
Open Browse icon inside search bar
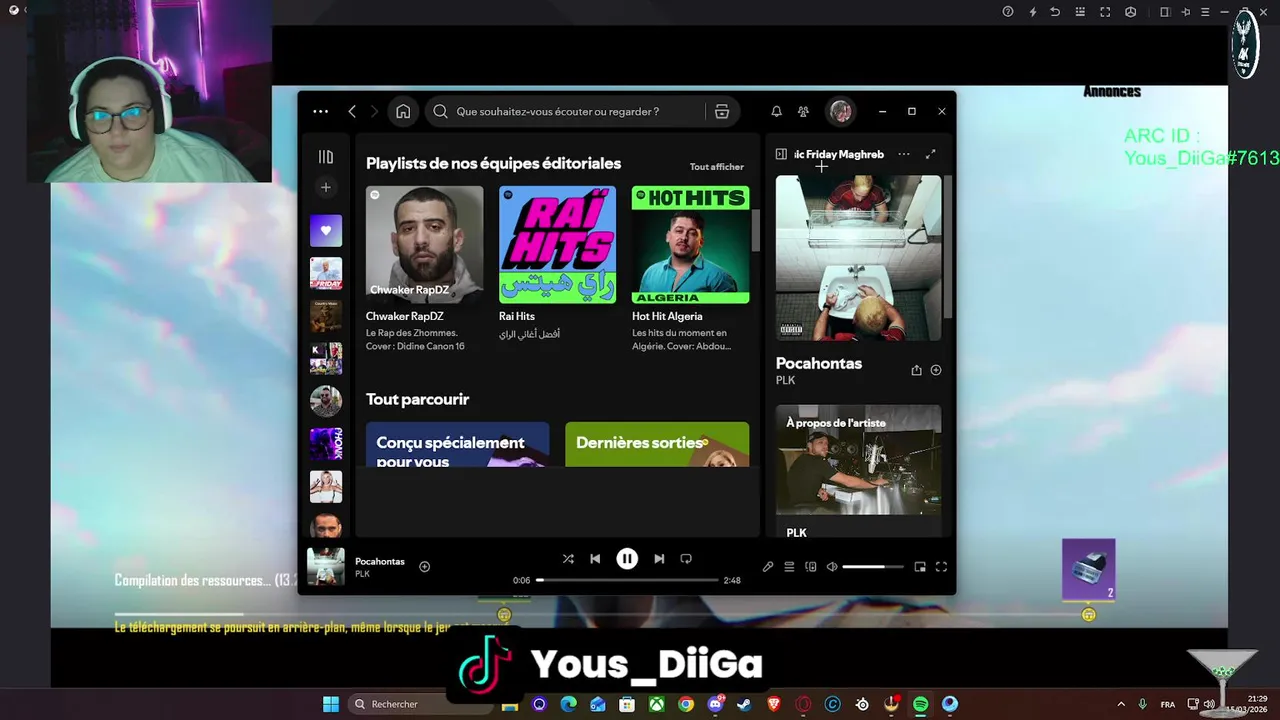[x=721, y=112]
